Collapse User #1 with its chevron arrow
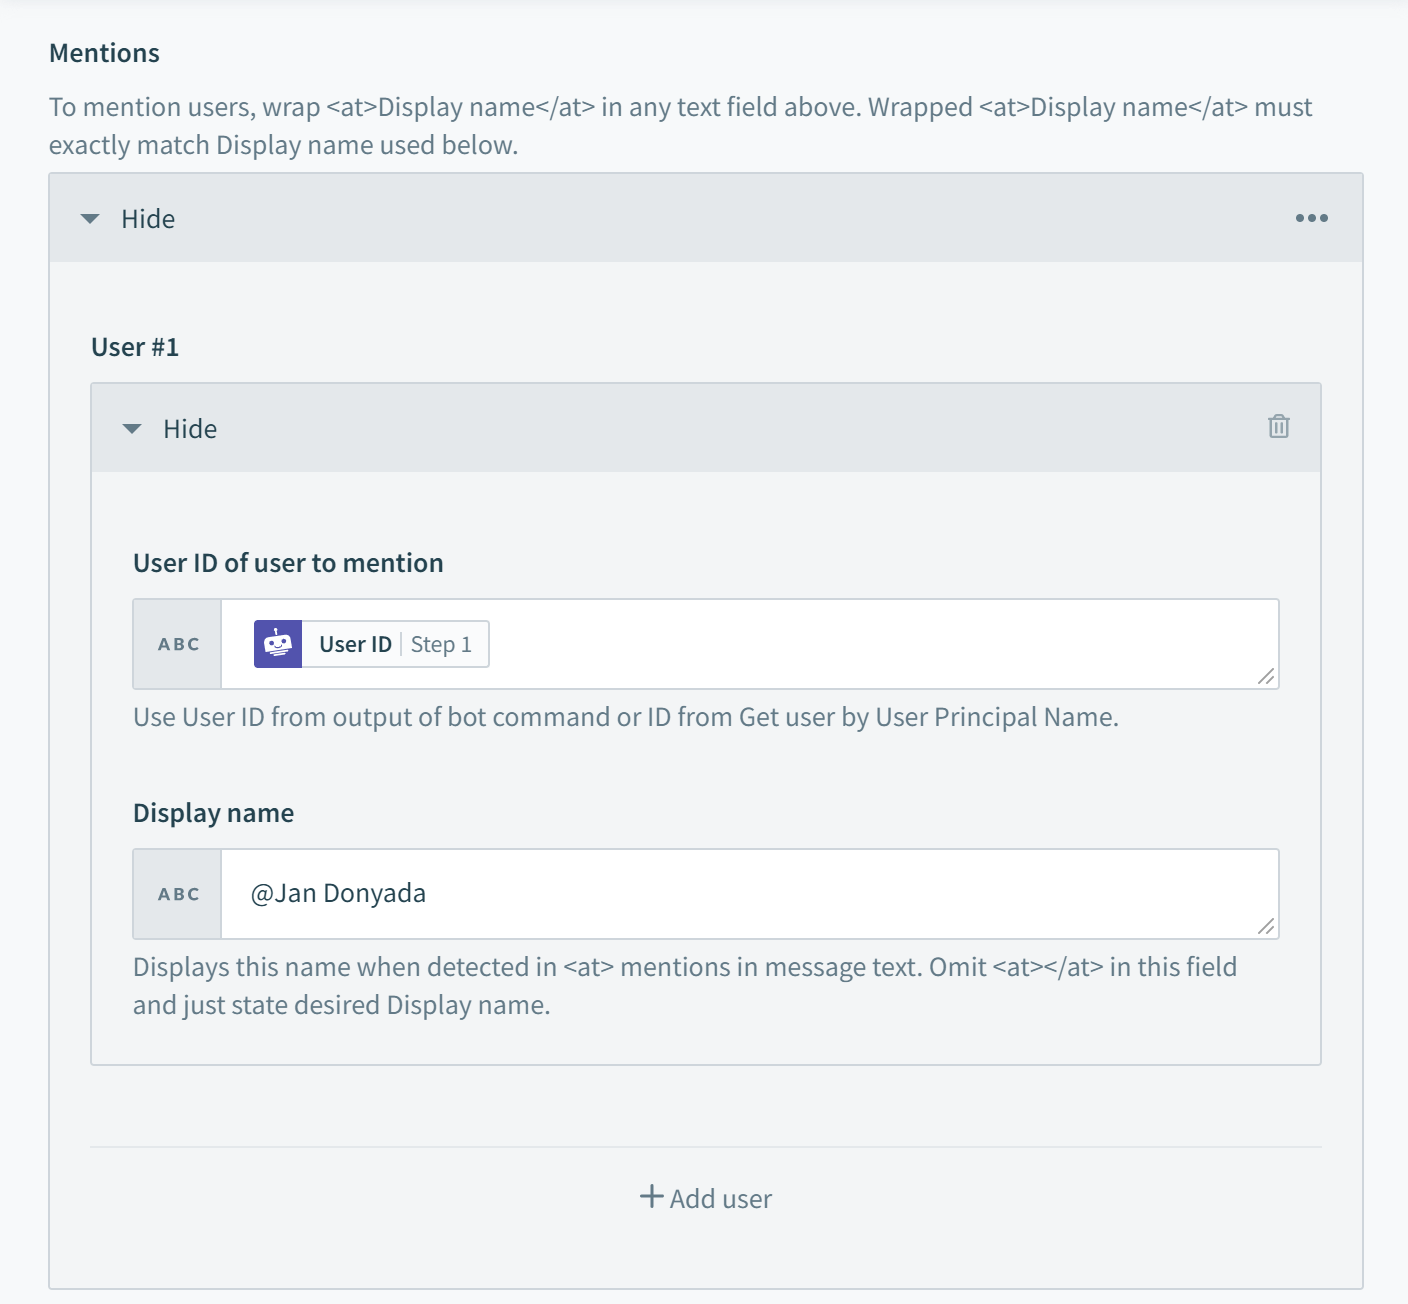The width and height of the screenshot is (1408, 1304). tap(132, 427)
